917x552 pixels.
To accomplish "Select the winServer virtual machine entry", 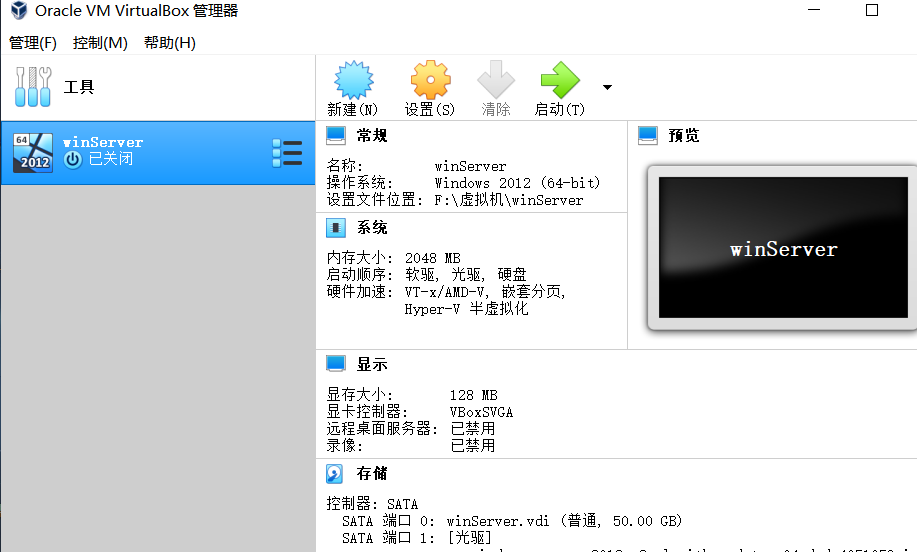I will 158,153.
